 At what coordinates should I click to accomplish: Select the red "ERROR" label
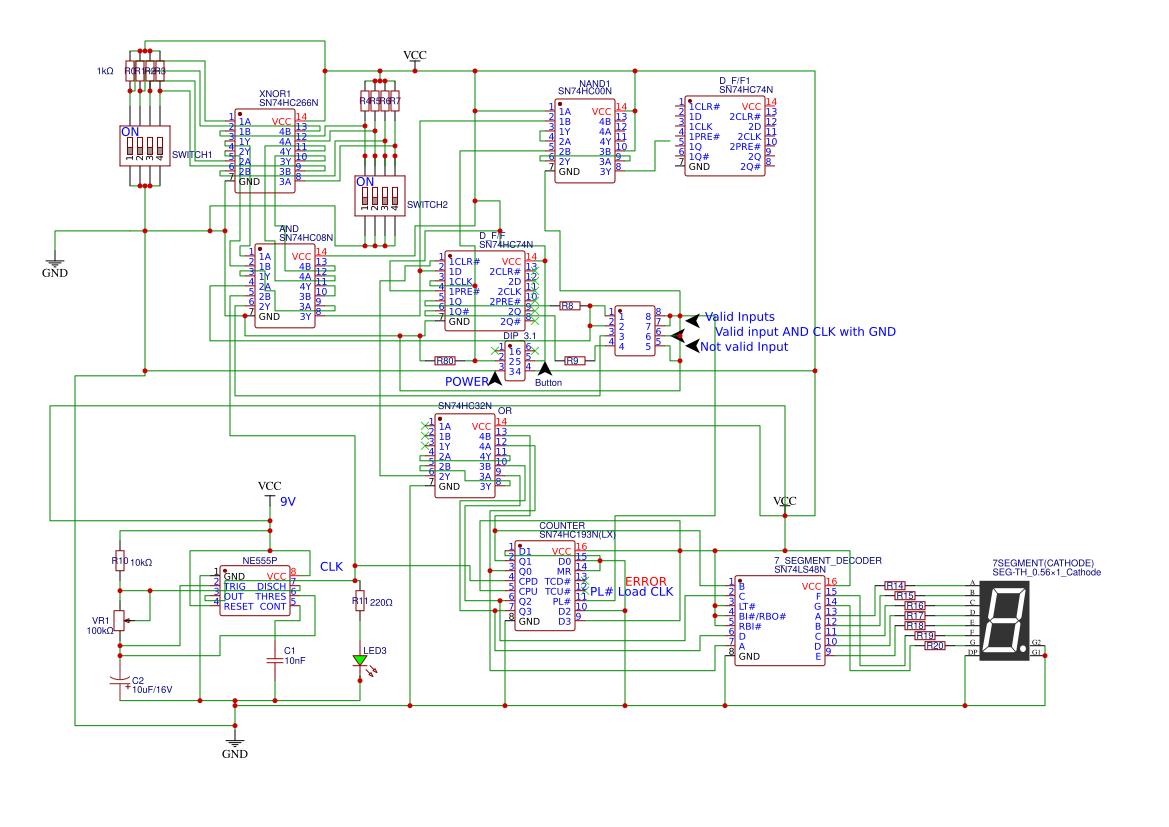(646, 582)
